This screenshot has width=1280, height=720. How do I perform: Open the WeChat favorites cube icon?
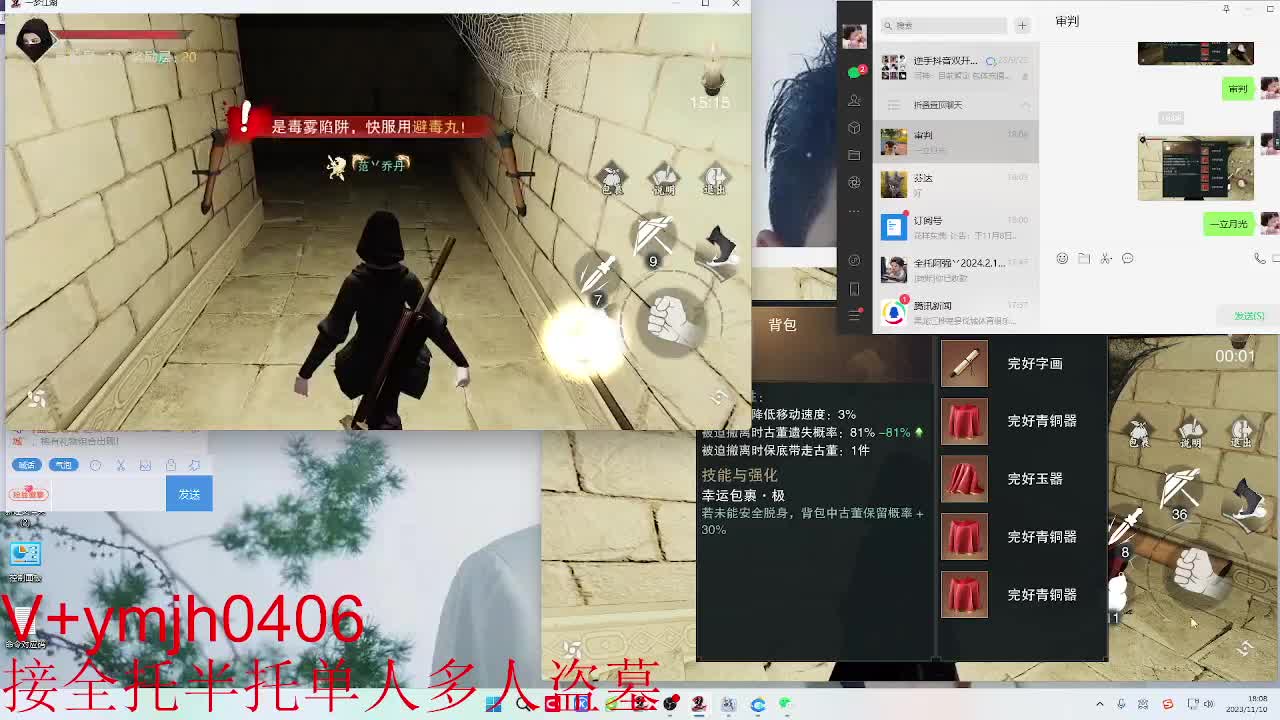click(854, 128)
